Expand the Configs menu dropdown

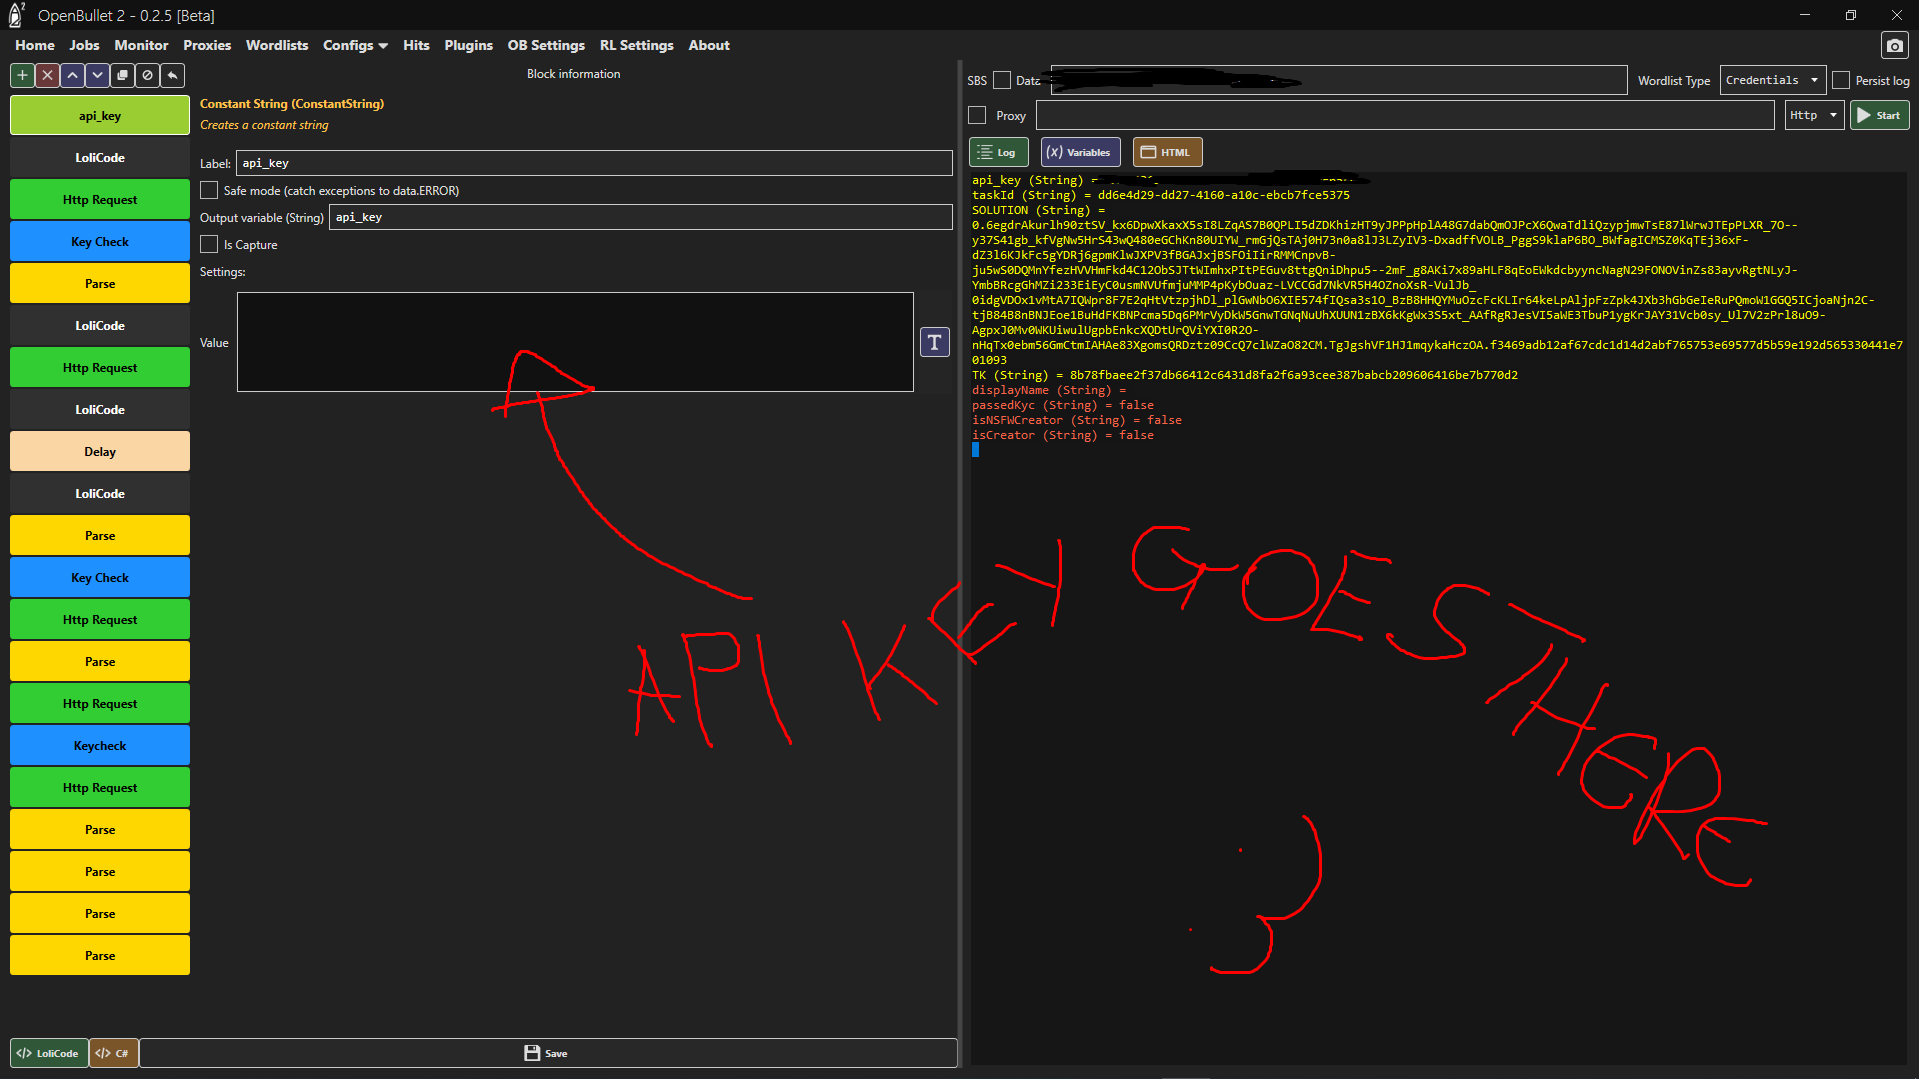[355, 45]
